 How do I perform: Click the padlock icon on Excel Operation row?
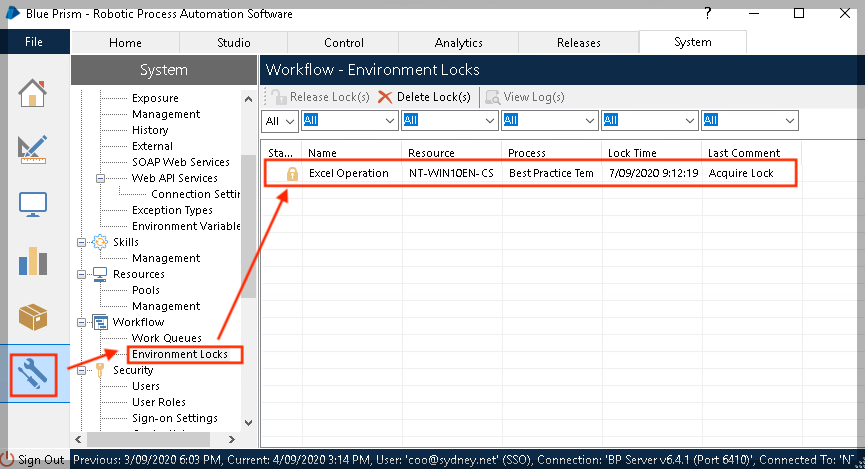[292, 174]
